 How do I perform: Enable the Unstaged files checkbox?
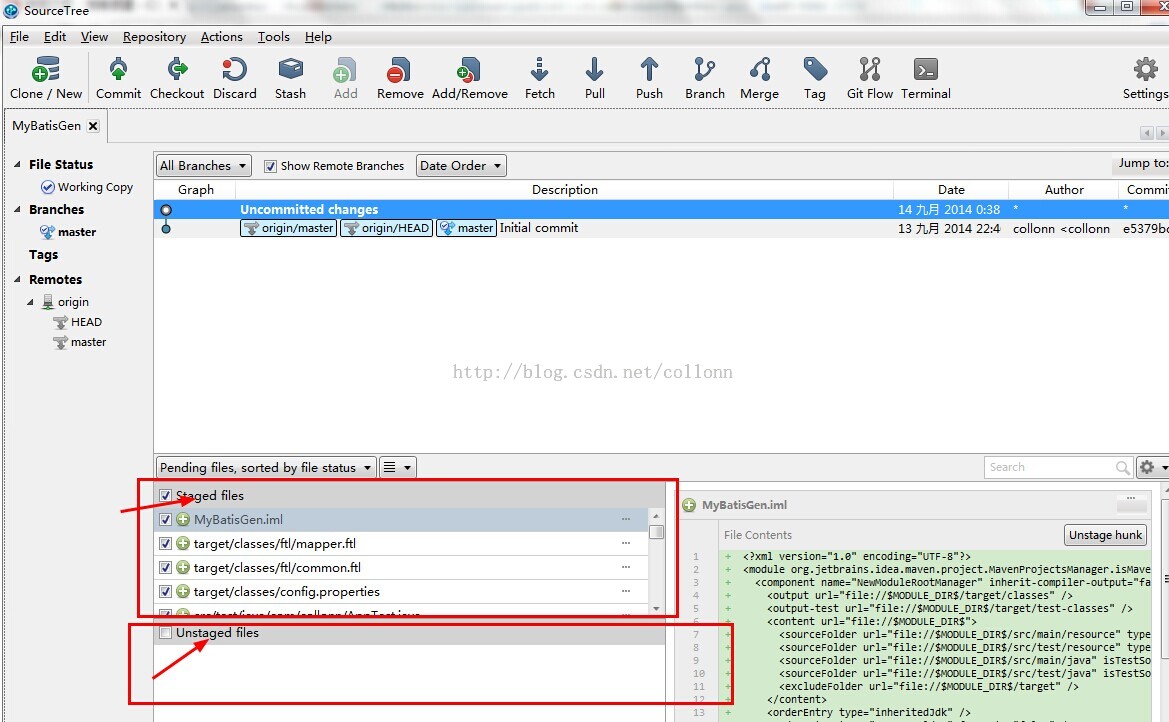(x=165, y=632)
